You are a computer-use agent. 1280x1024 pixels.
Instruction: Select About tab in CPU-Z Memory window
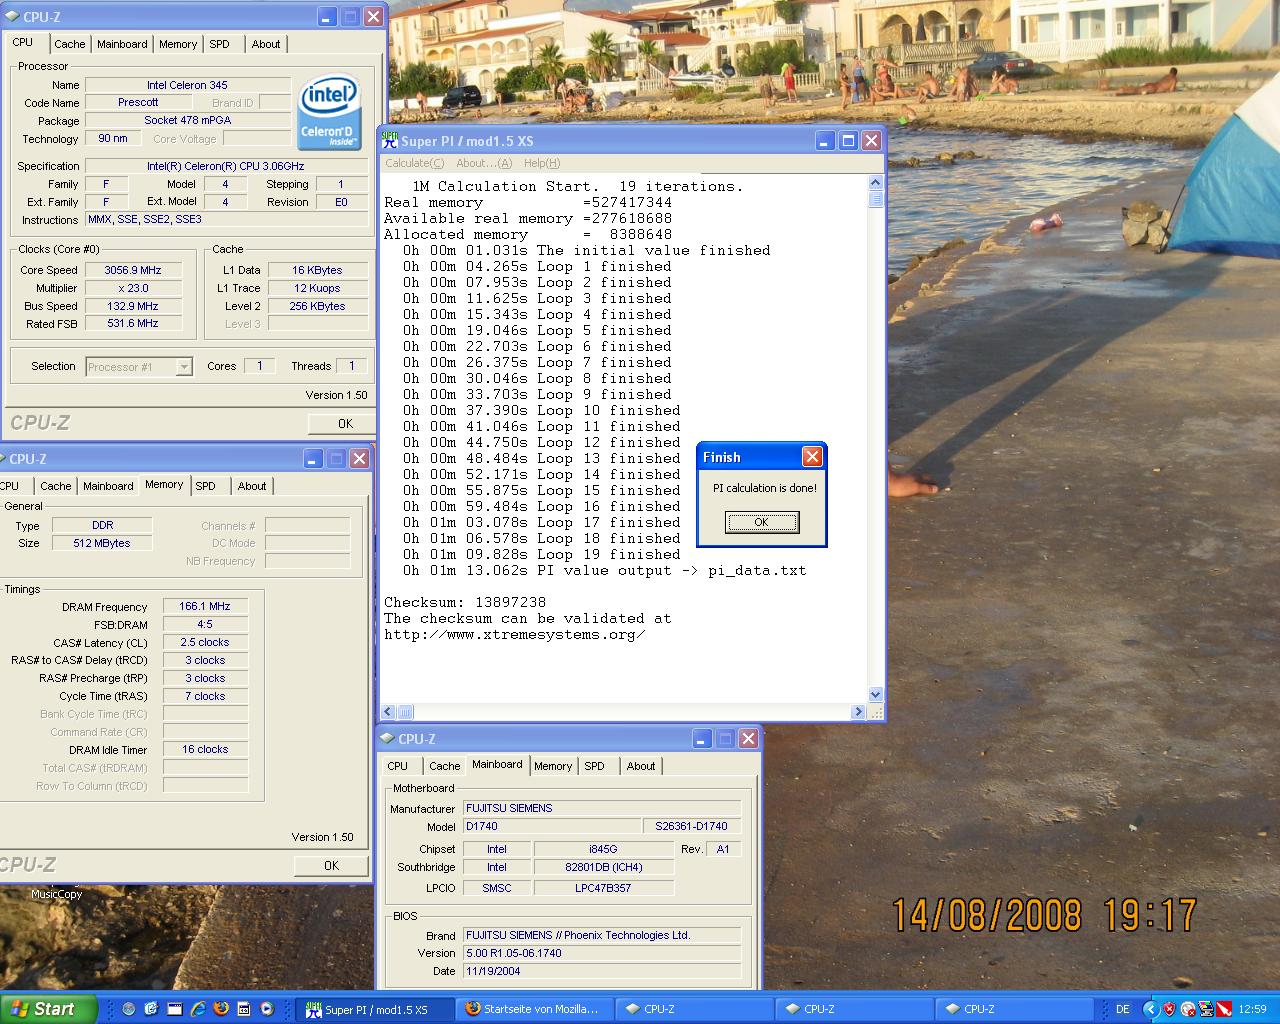coord(252,486)
